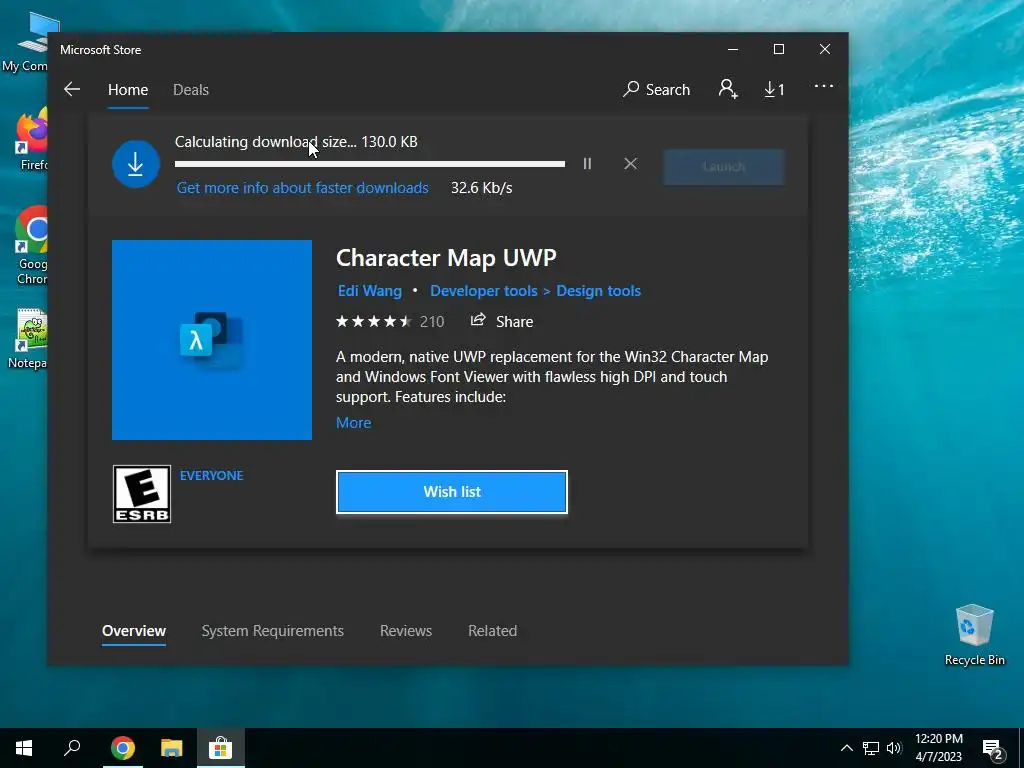The image size is (1024, 768).
Task: Click the Google Chrome desktop shortcut
Action: pyautogui.click(x=31, y=246)
